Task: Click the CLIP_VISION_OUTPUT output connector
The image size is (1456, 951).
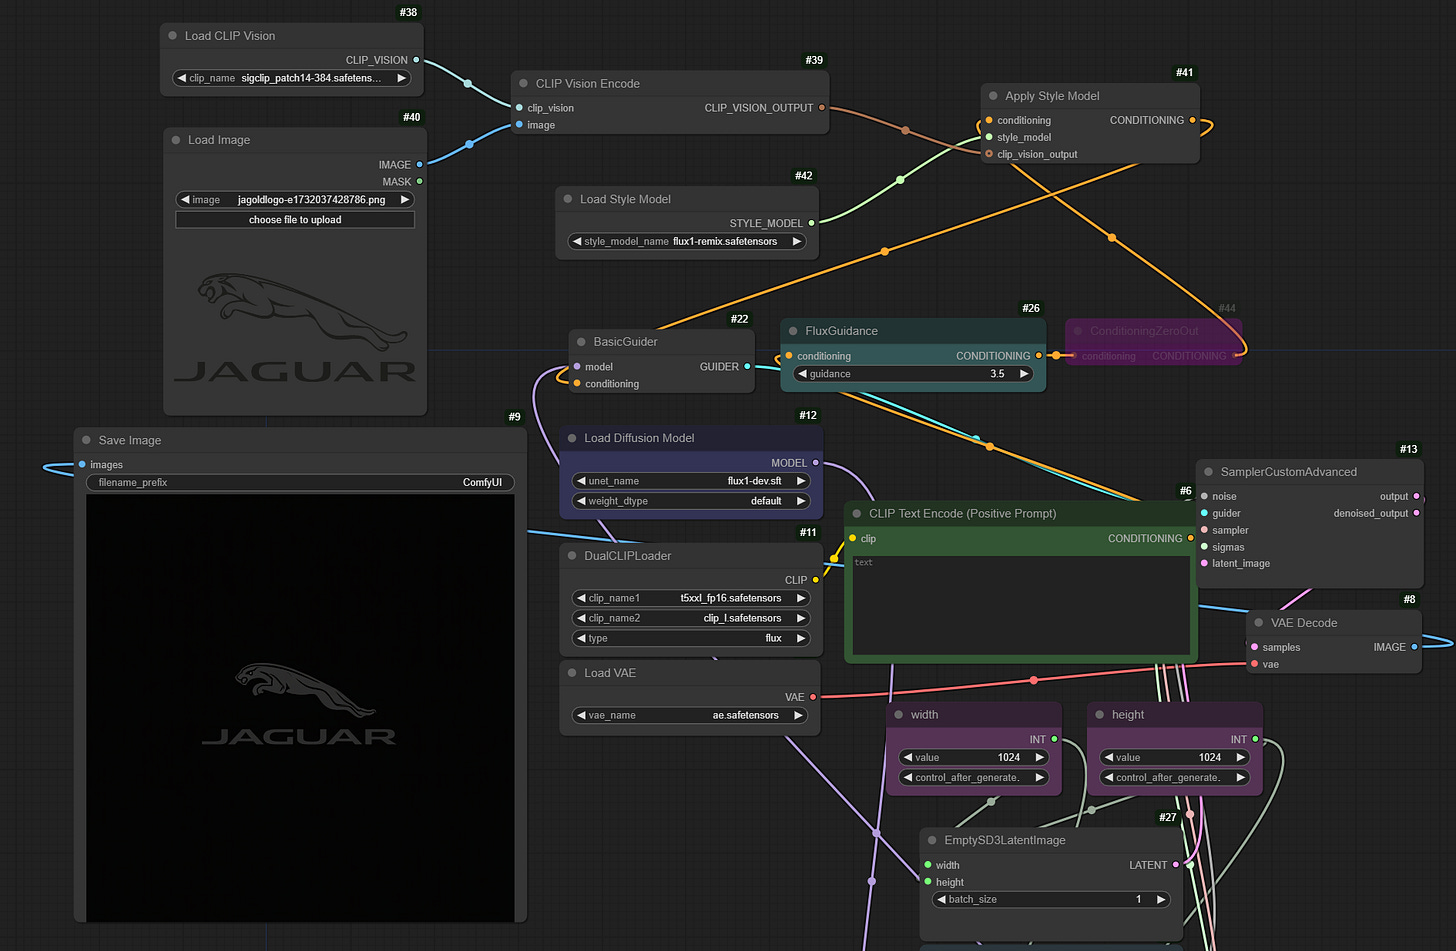Action: click(x=822, y=108)
